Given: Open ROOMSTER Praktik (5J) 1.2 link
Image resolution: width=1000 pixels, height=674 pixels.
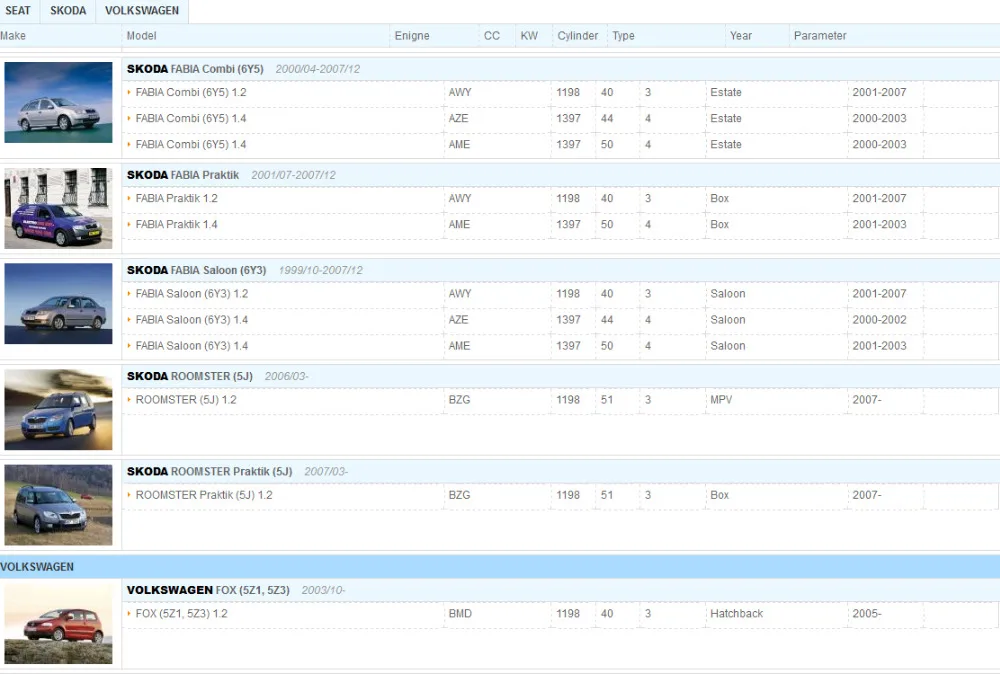Looking at the screenshot, I should [203, 495].
